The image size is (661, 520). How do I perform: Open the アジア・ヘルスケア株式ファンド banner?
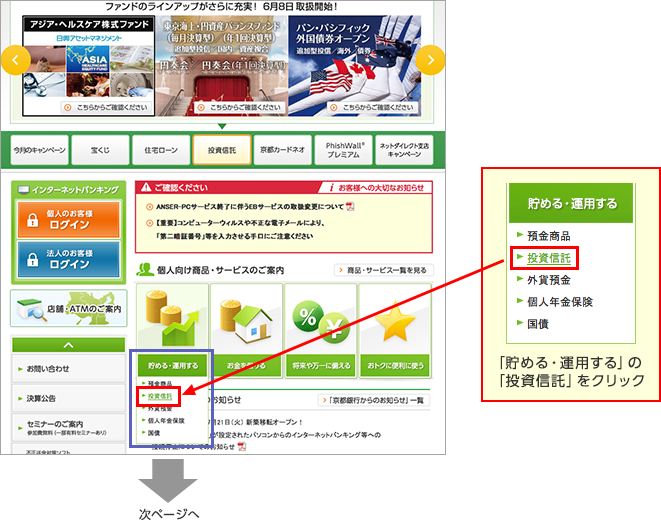pos(89,66)
